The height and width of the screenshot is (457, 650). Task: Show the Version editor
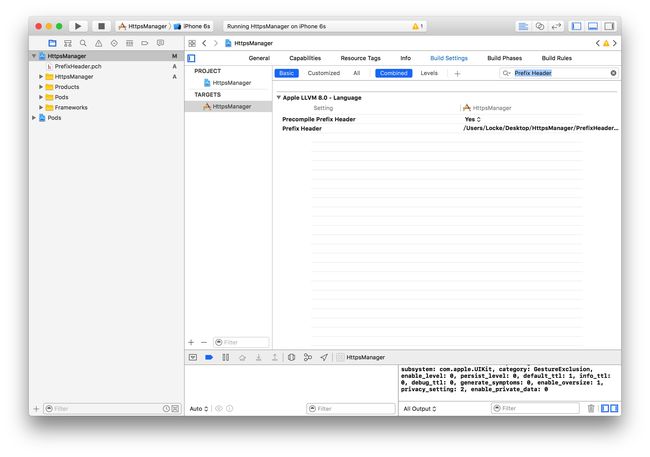[556, 26]
